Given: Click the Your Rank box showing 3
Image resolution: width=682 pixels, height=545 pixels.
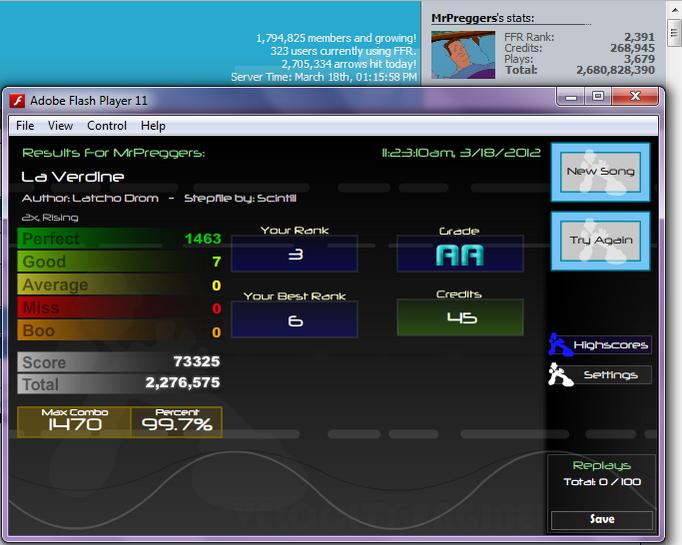Looking at the screenshot, I should (294, 254).
